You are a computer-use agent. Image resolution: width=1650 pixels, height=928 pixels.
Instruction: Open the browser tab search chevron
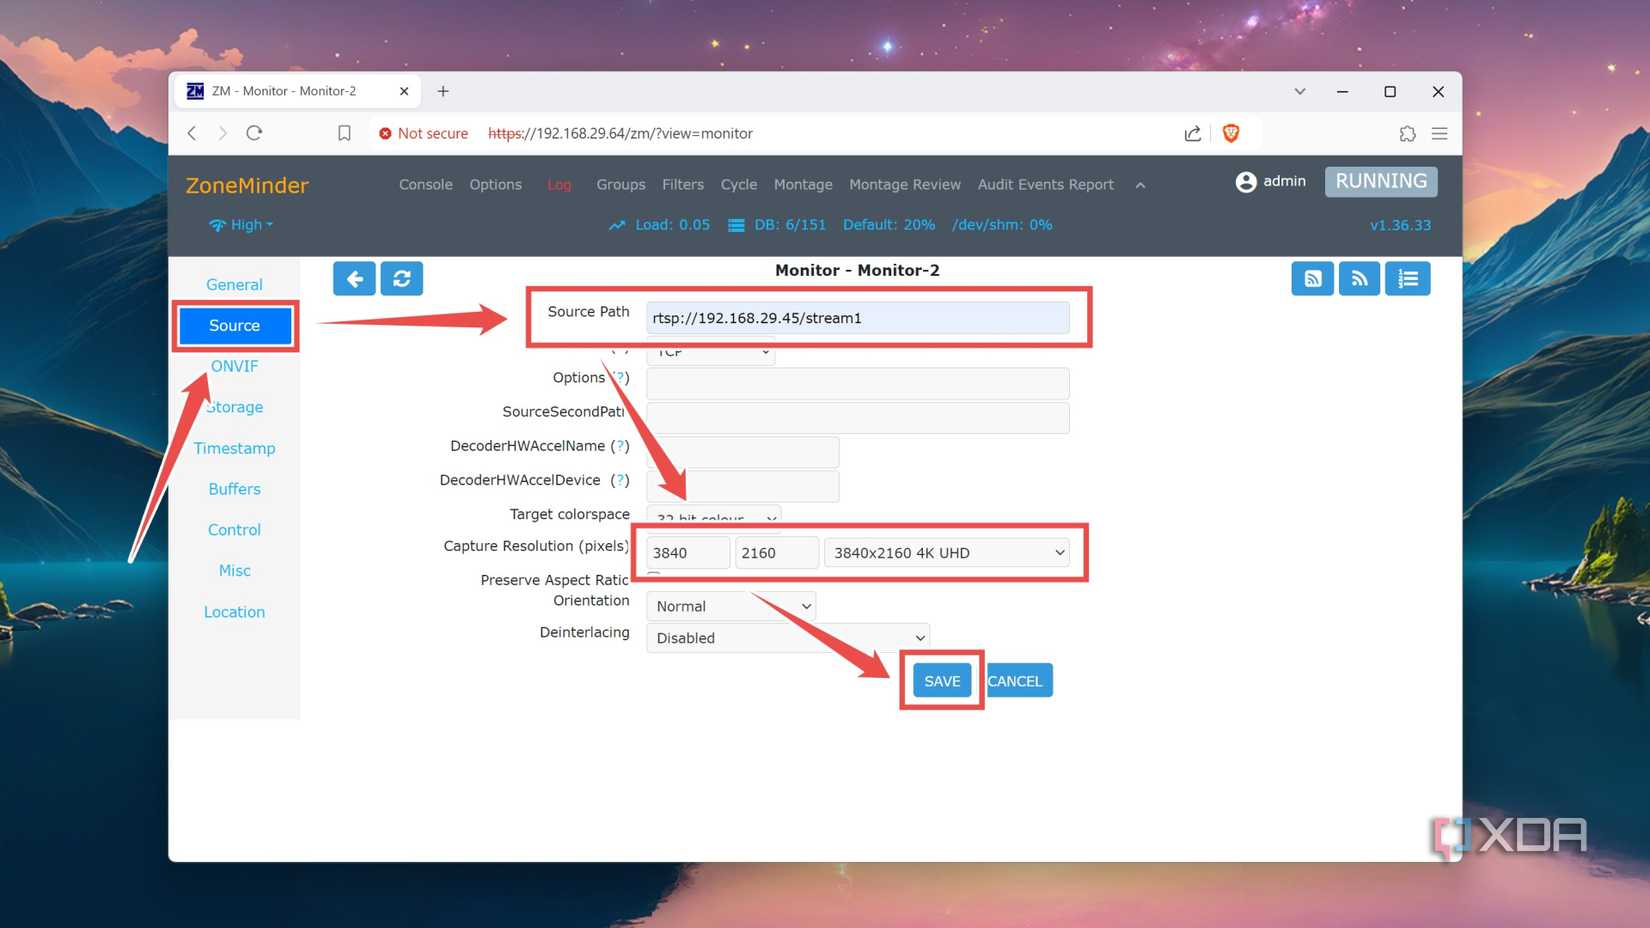tap(1300, 91)
